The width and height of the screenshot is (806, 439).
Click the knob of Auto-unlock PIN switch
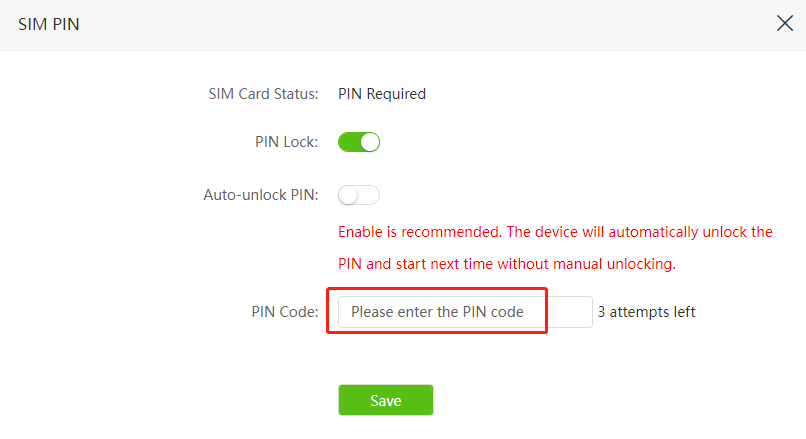[349, 195]
